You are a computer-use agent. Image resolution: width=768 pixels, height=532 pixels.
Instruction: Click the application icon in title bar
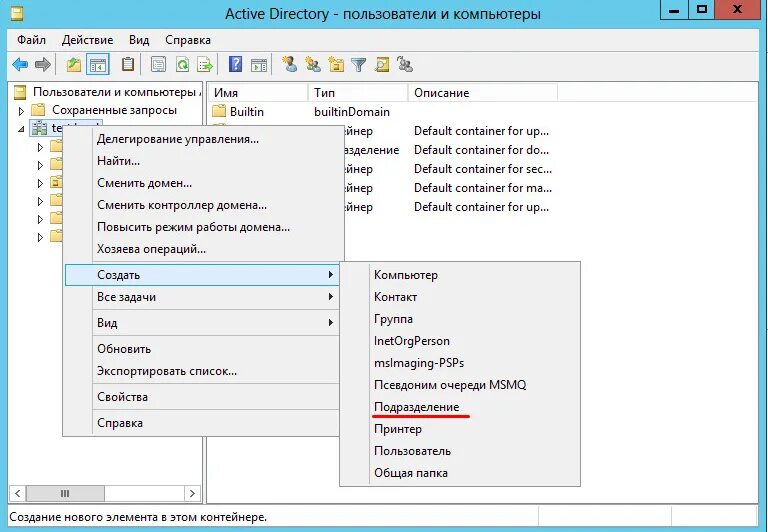click(x=17, y=13)
